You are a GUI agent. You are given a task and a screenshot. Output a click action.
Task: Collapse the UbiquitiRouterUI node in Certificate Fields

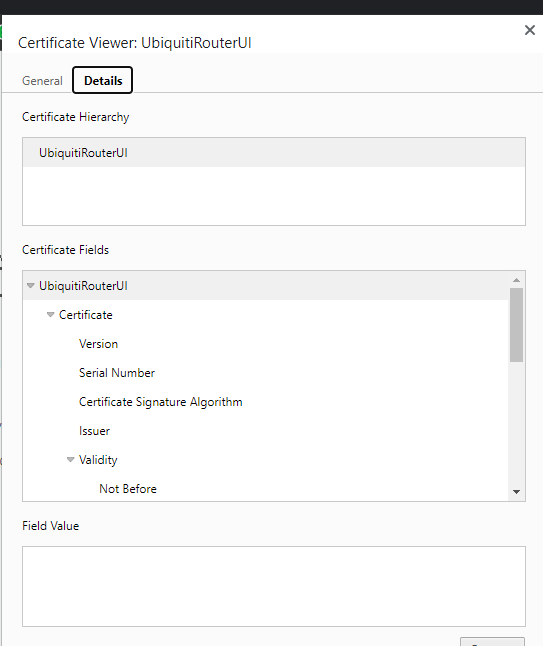[30, 286]
